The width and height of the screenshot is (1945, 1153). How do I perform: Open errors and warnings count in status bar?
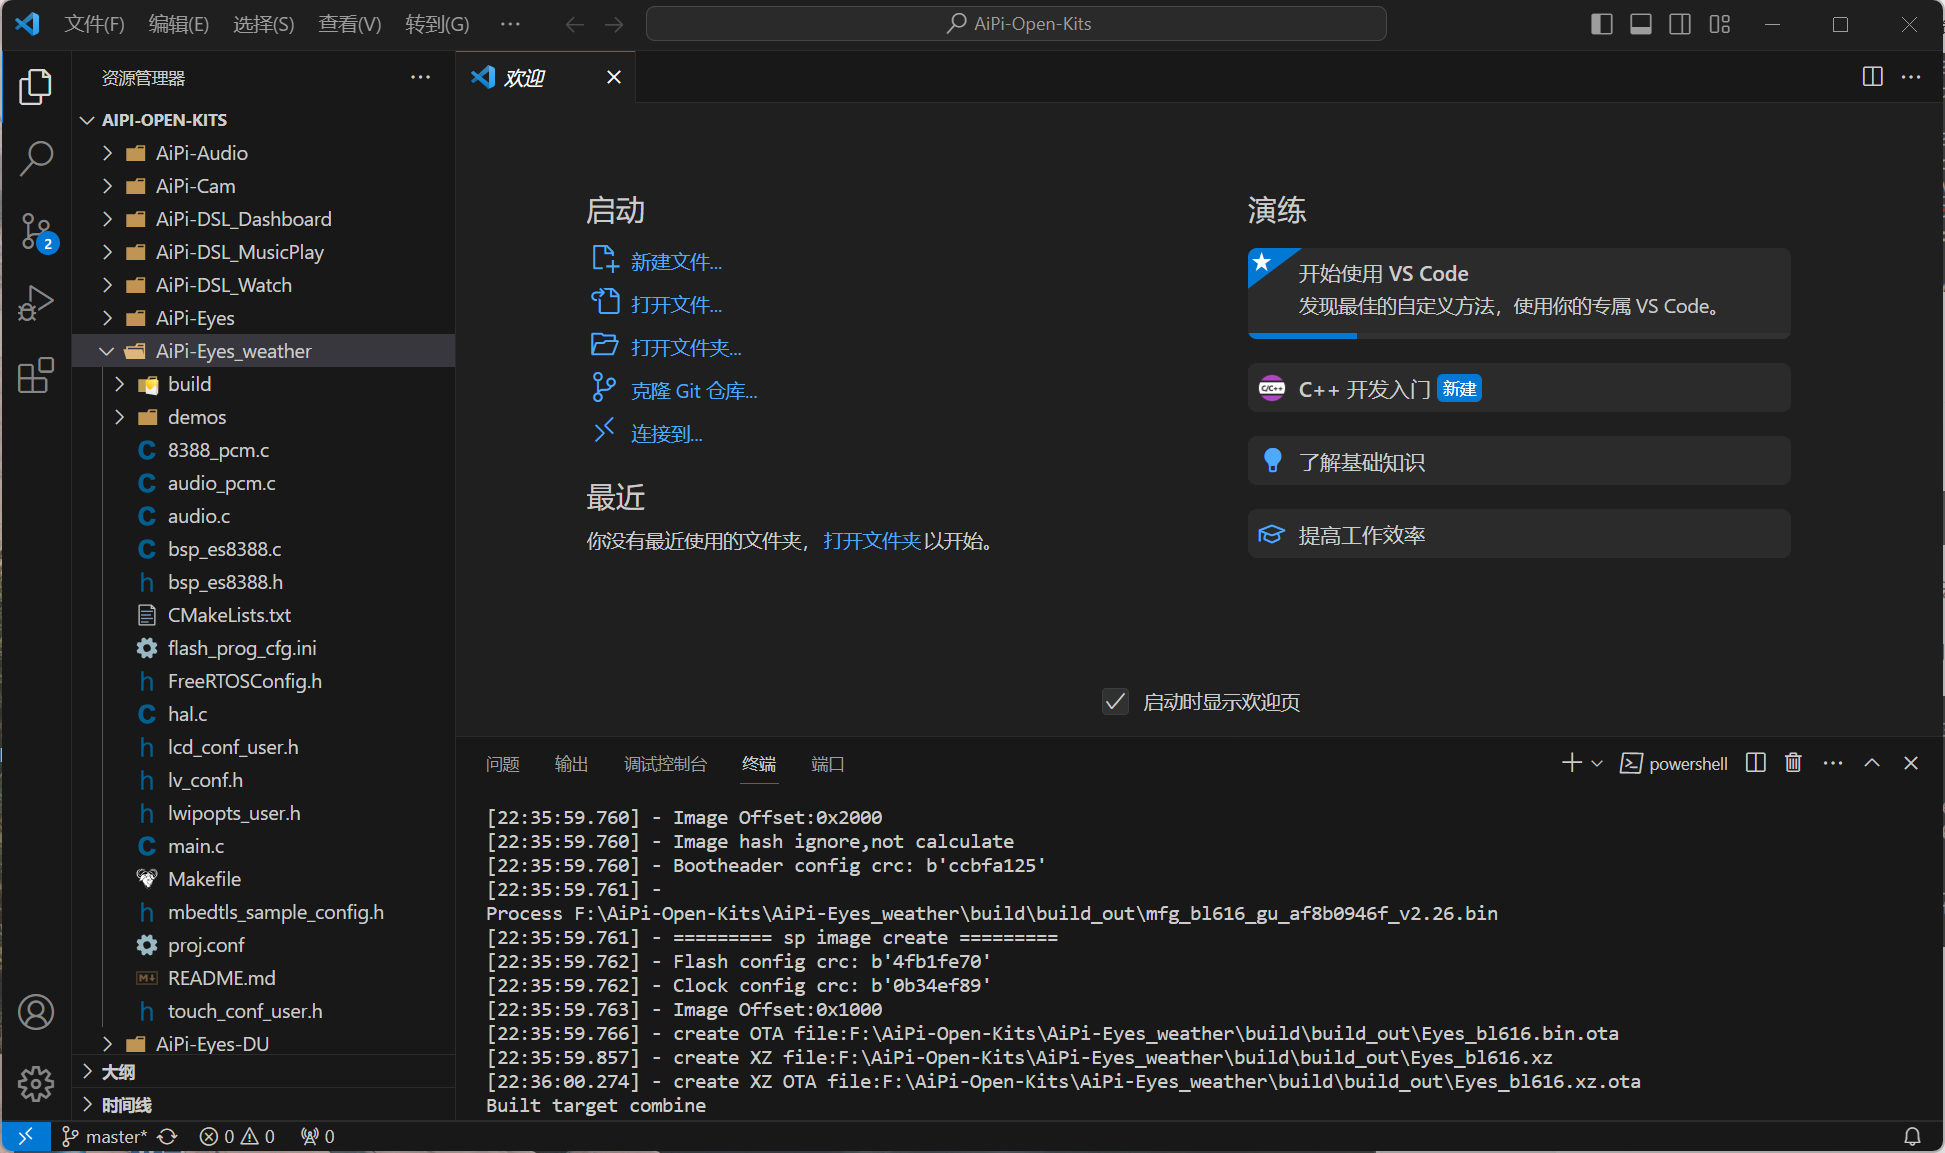tap(237, 1136)
